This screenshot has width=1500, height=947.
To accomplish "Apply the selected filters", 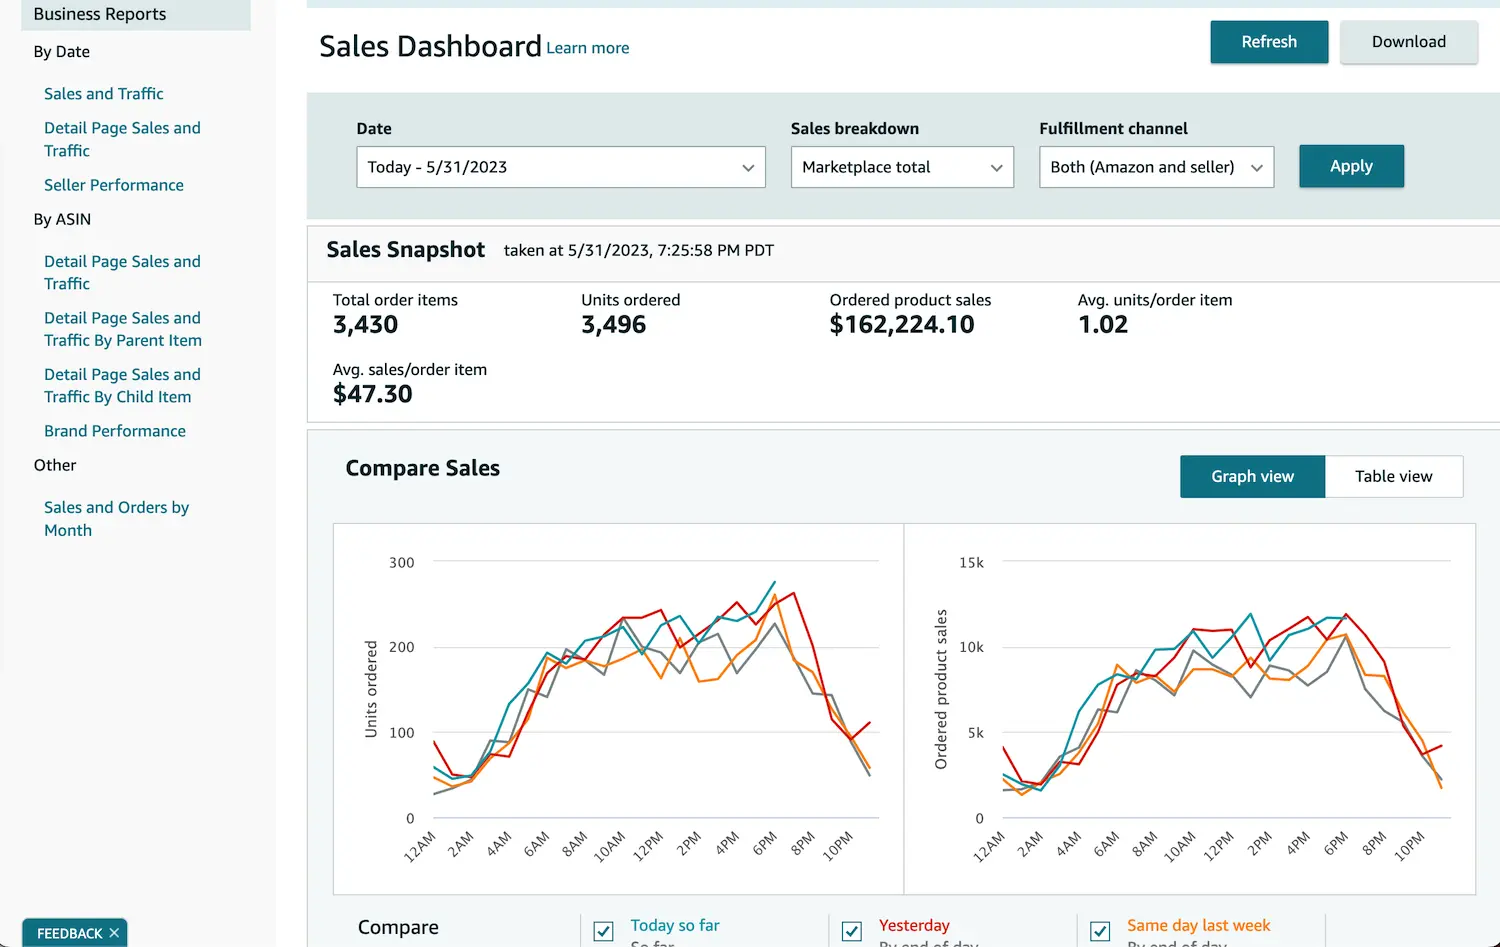I will pyautogui.click(x=1350, y=167).
